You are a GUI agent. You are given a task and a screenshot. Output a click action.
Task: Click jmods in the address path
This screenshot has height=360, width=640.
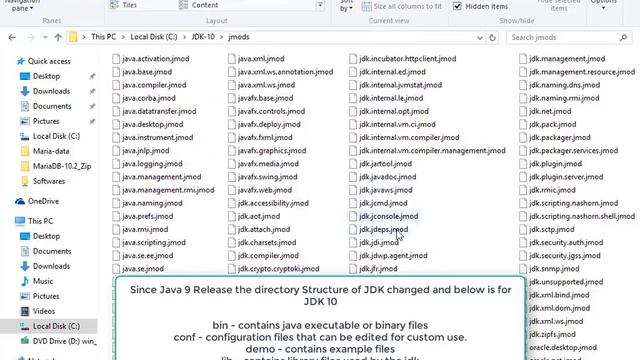239,37
